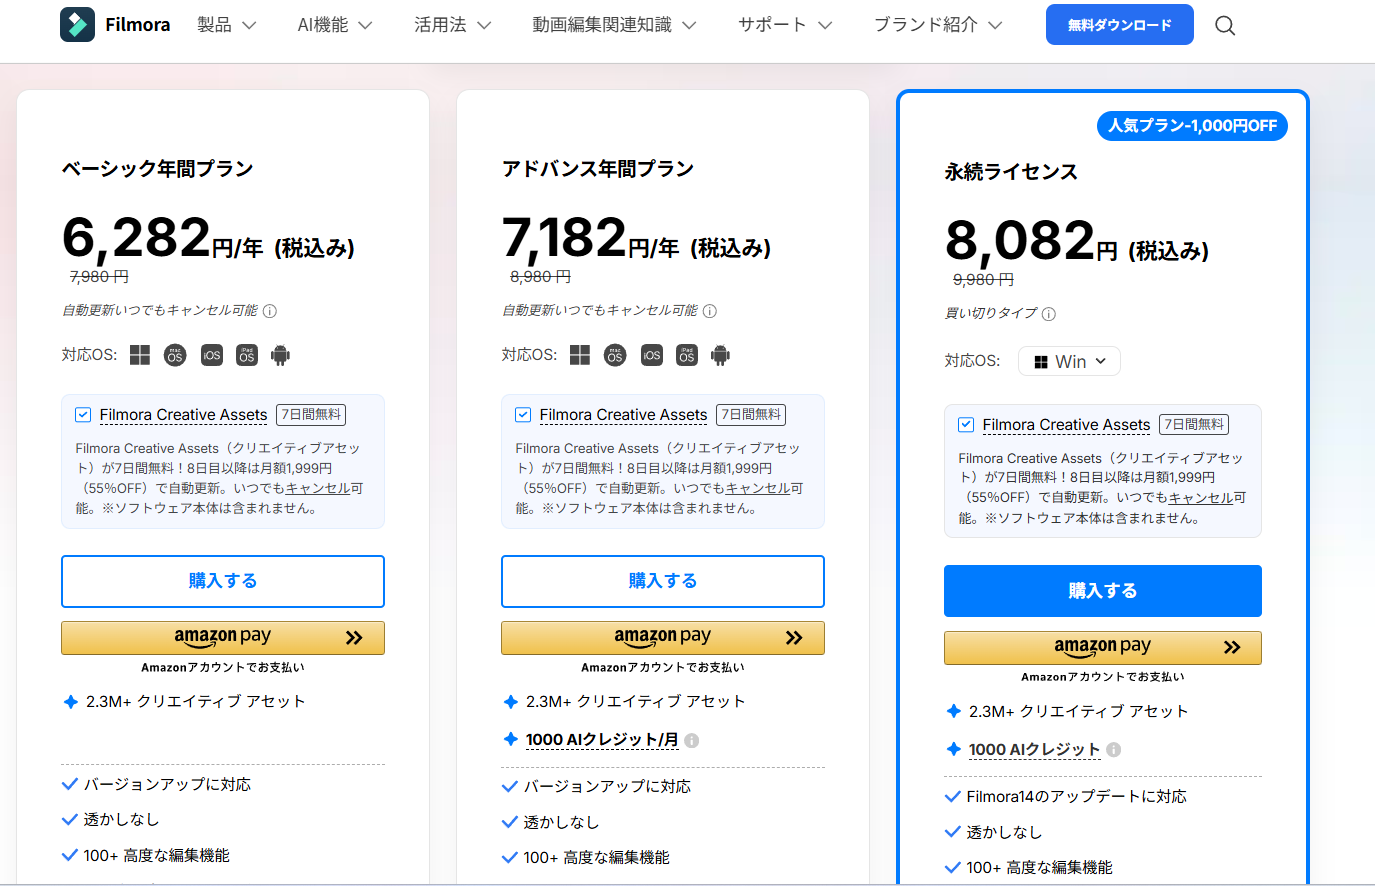Click 購入する for the perpetual license
Screen dimensions: 1375x886
click(1102, 591)
